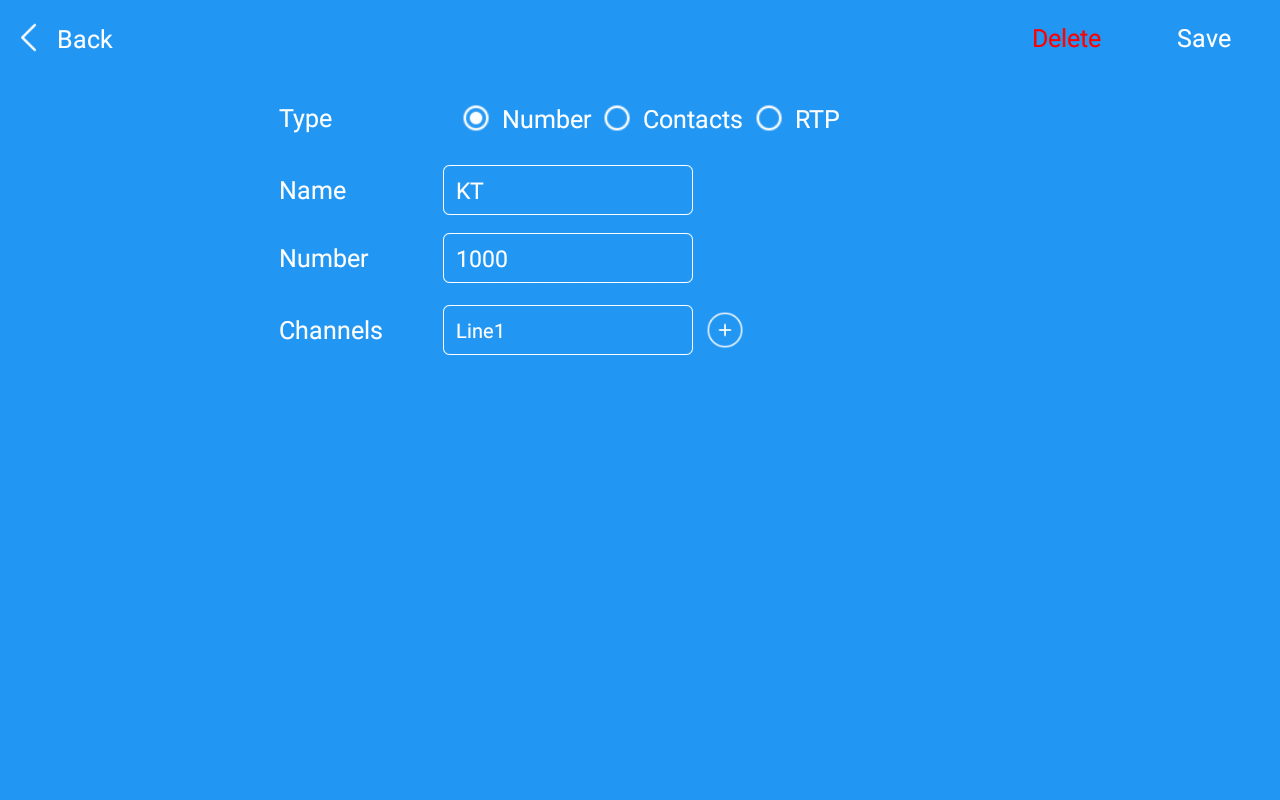This screenshot has height=800, width=1280.
Task: Select the Number type radio button
Action: tap(476, 119)
